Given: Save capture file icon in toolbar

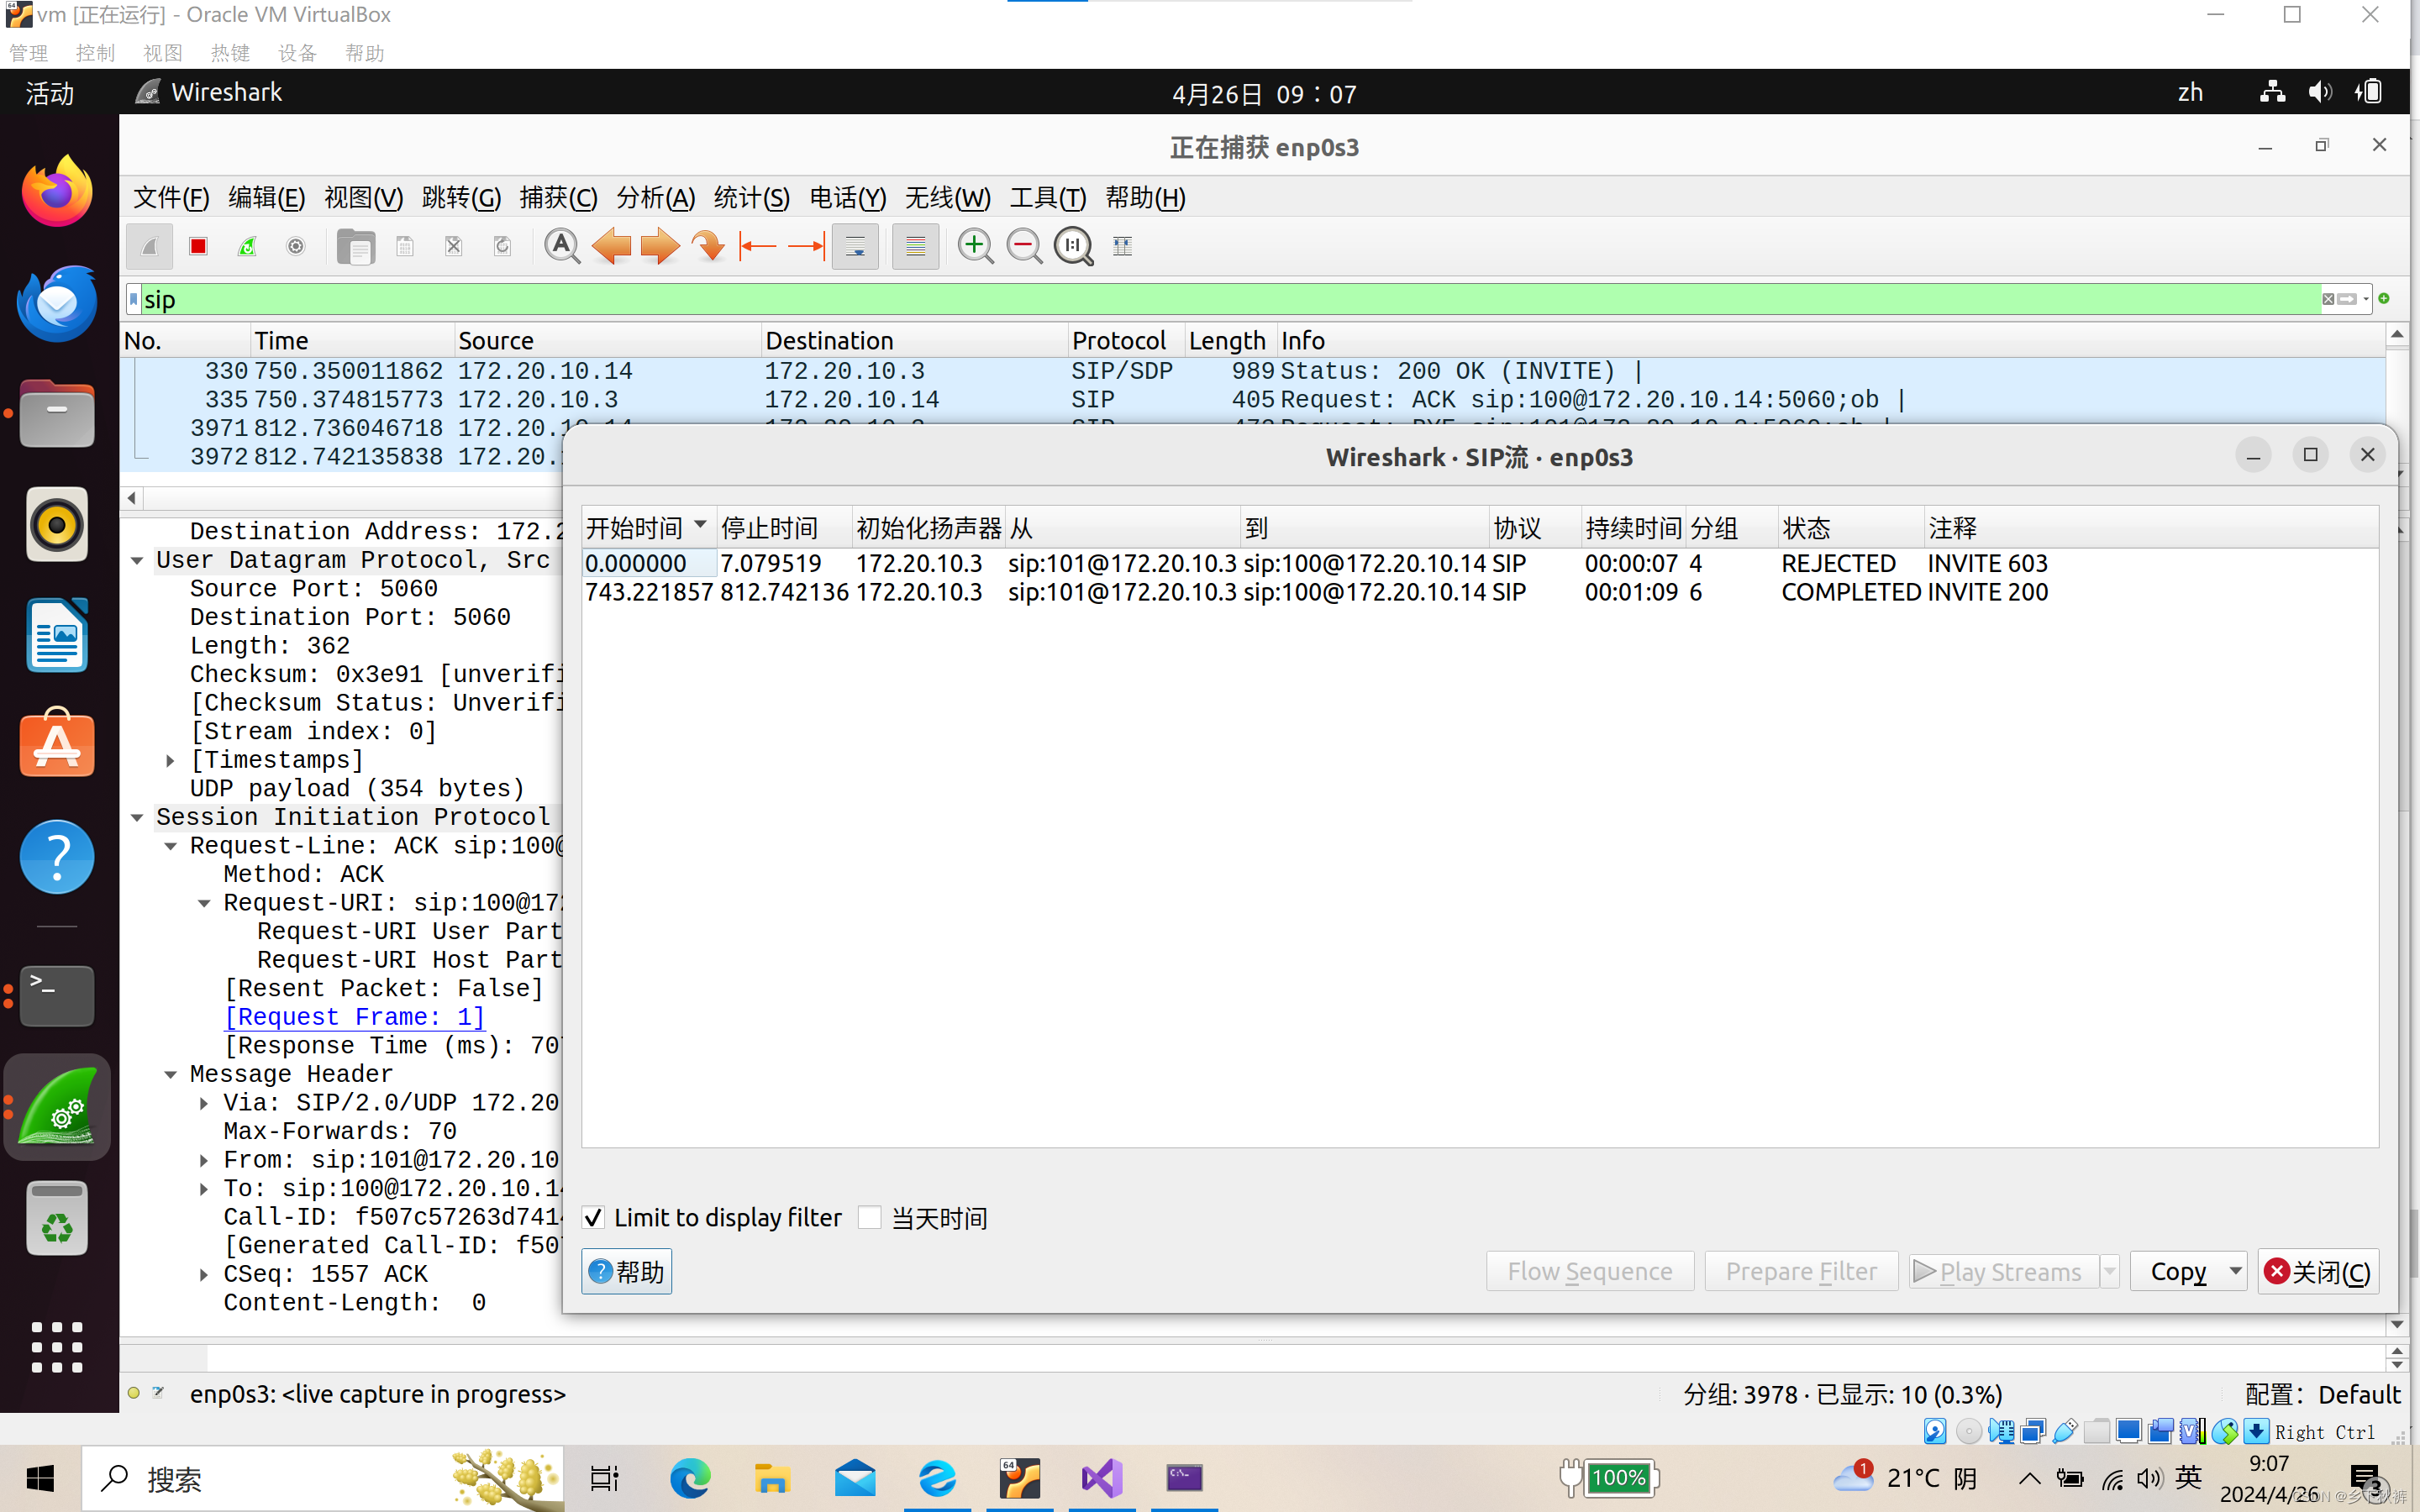Looking at the screenshot, I should [x=405, y=246].
